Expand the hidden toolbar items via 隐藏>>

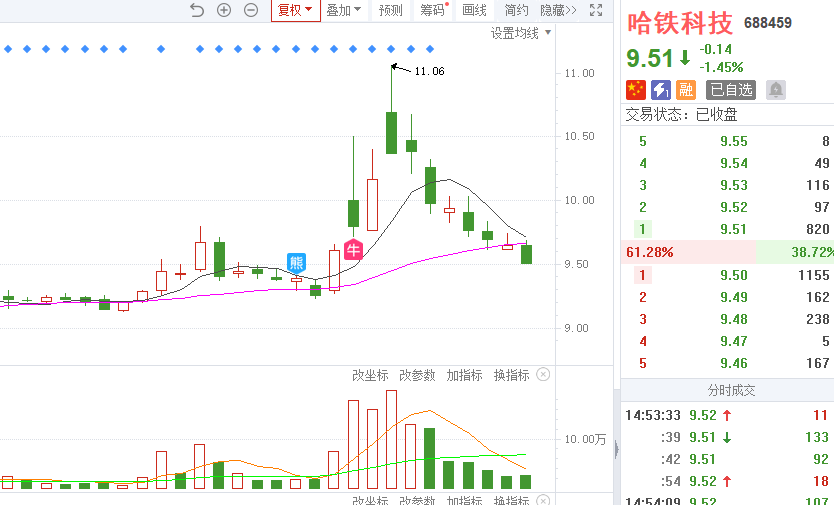[558, 10]
